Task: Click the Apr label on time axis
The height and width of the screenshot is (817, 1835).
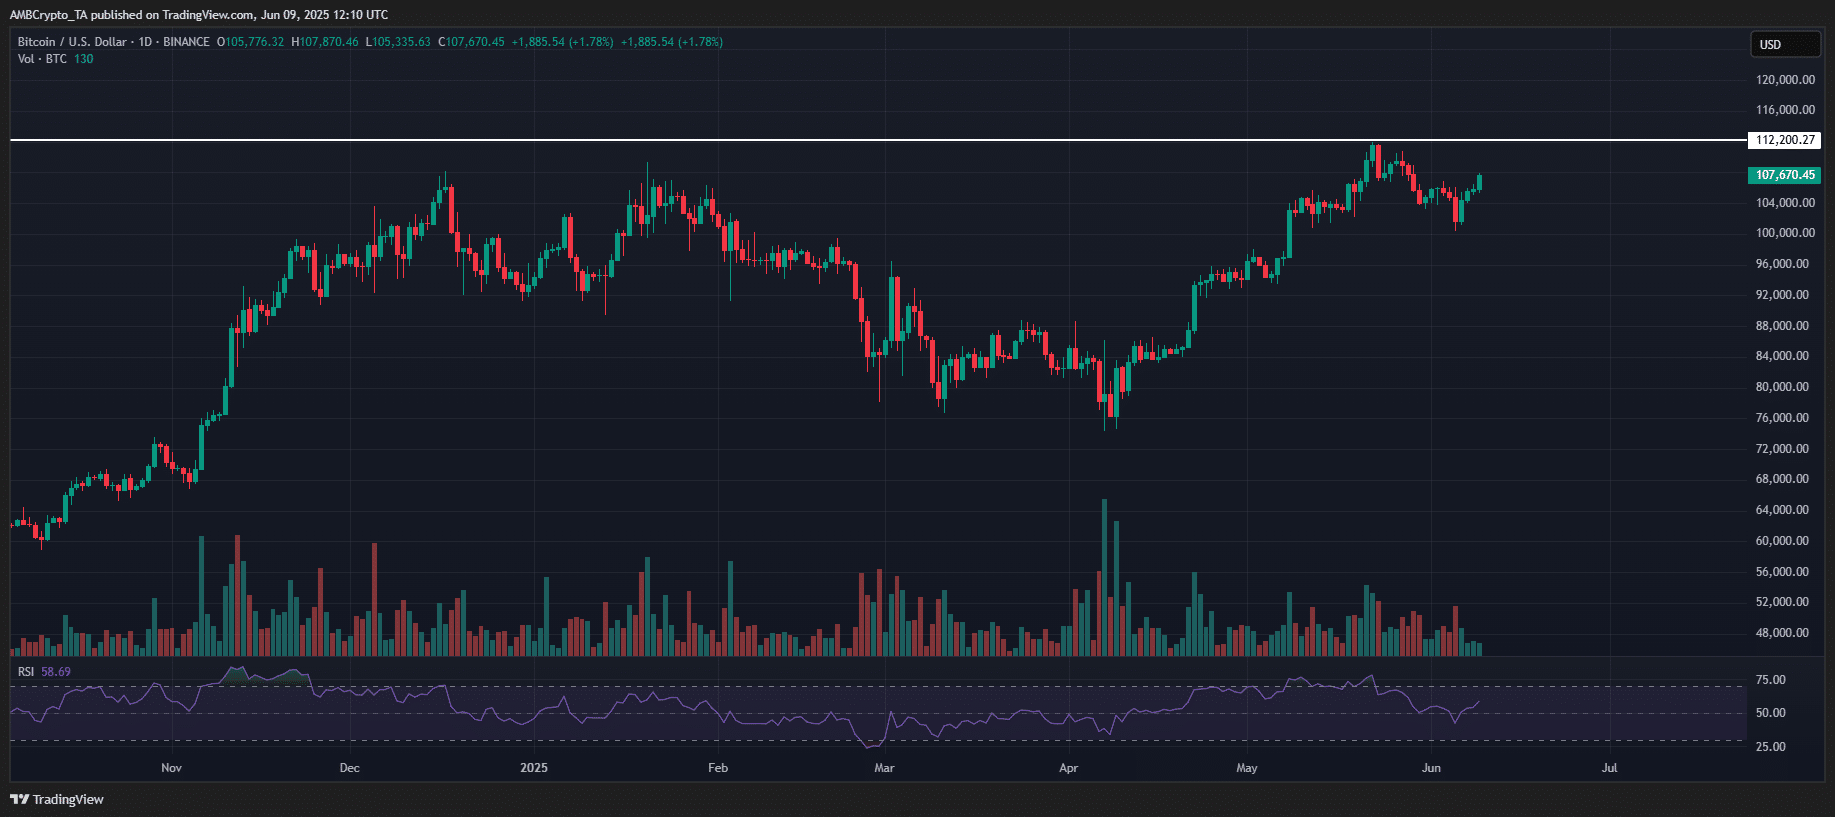Action: 1068,768
